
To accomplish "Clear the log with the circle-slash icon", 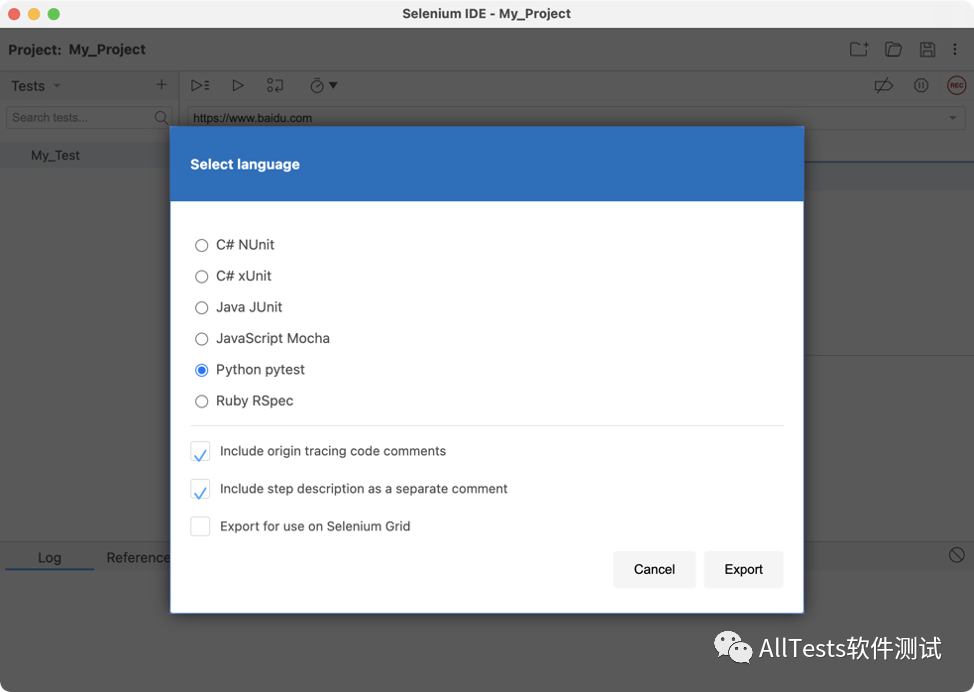I will [957, 555].
